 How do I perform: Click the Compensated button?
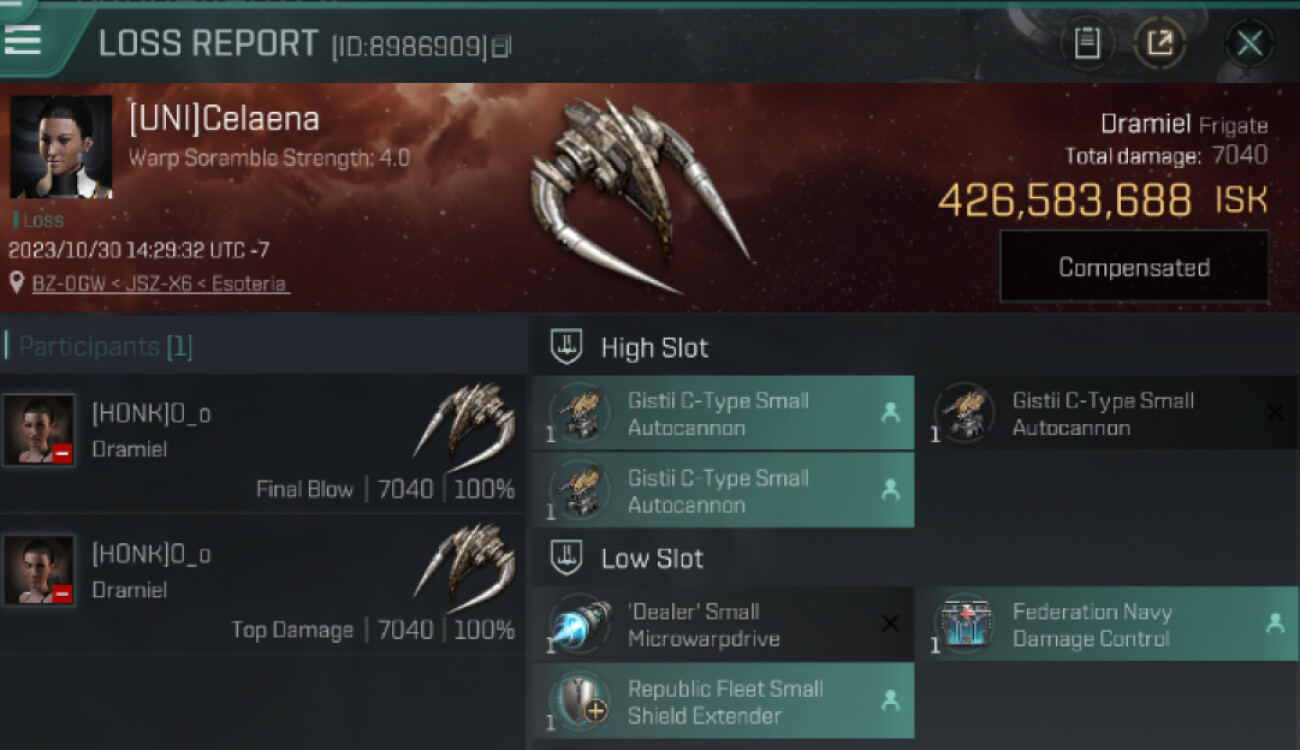pos(1134,267)
